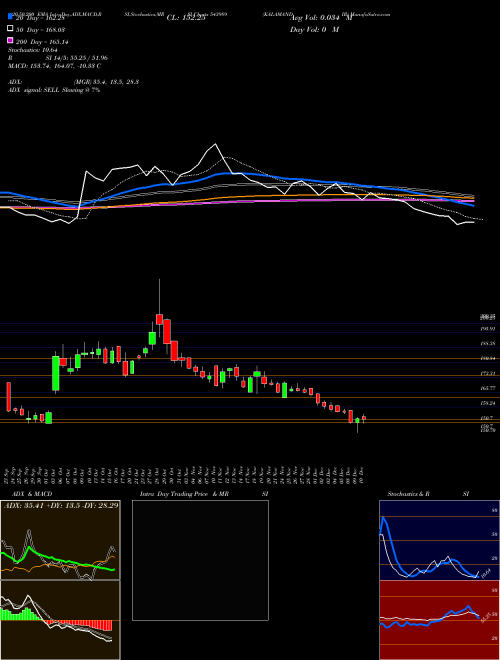Select the '50 Day = 168.08' legend text

(x=40, y=30)
